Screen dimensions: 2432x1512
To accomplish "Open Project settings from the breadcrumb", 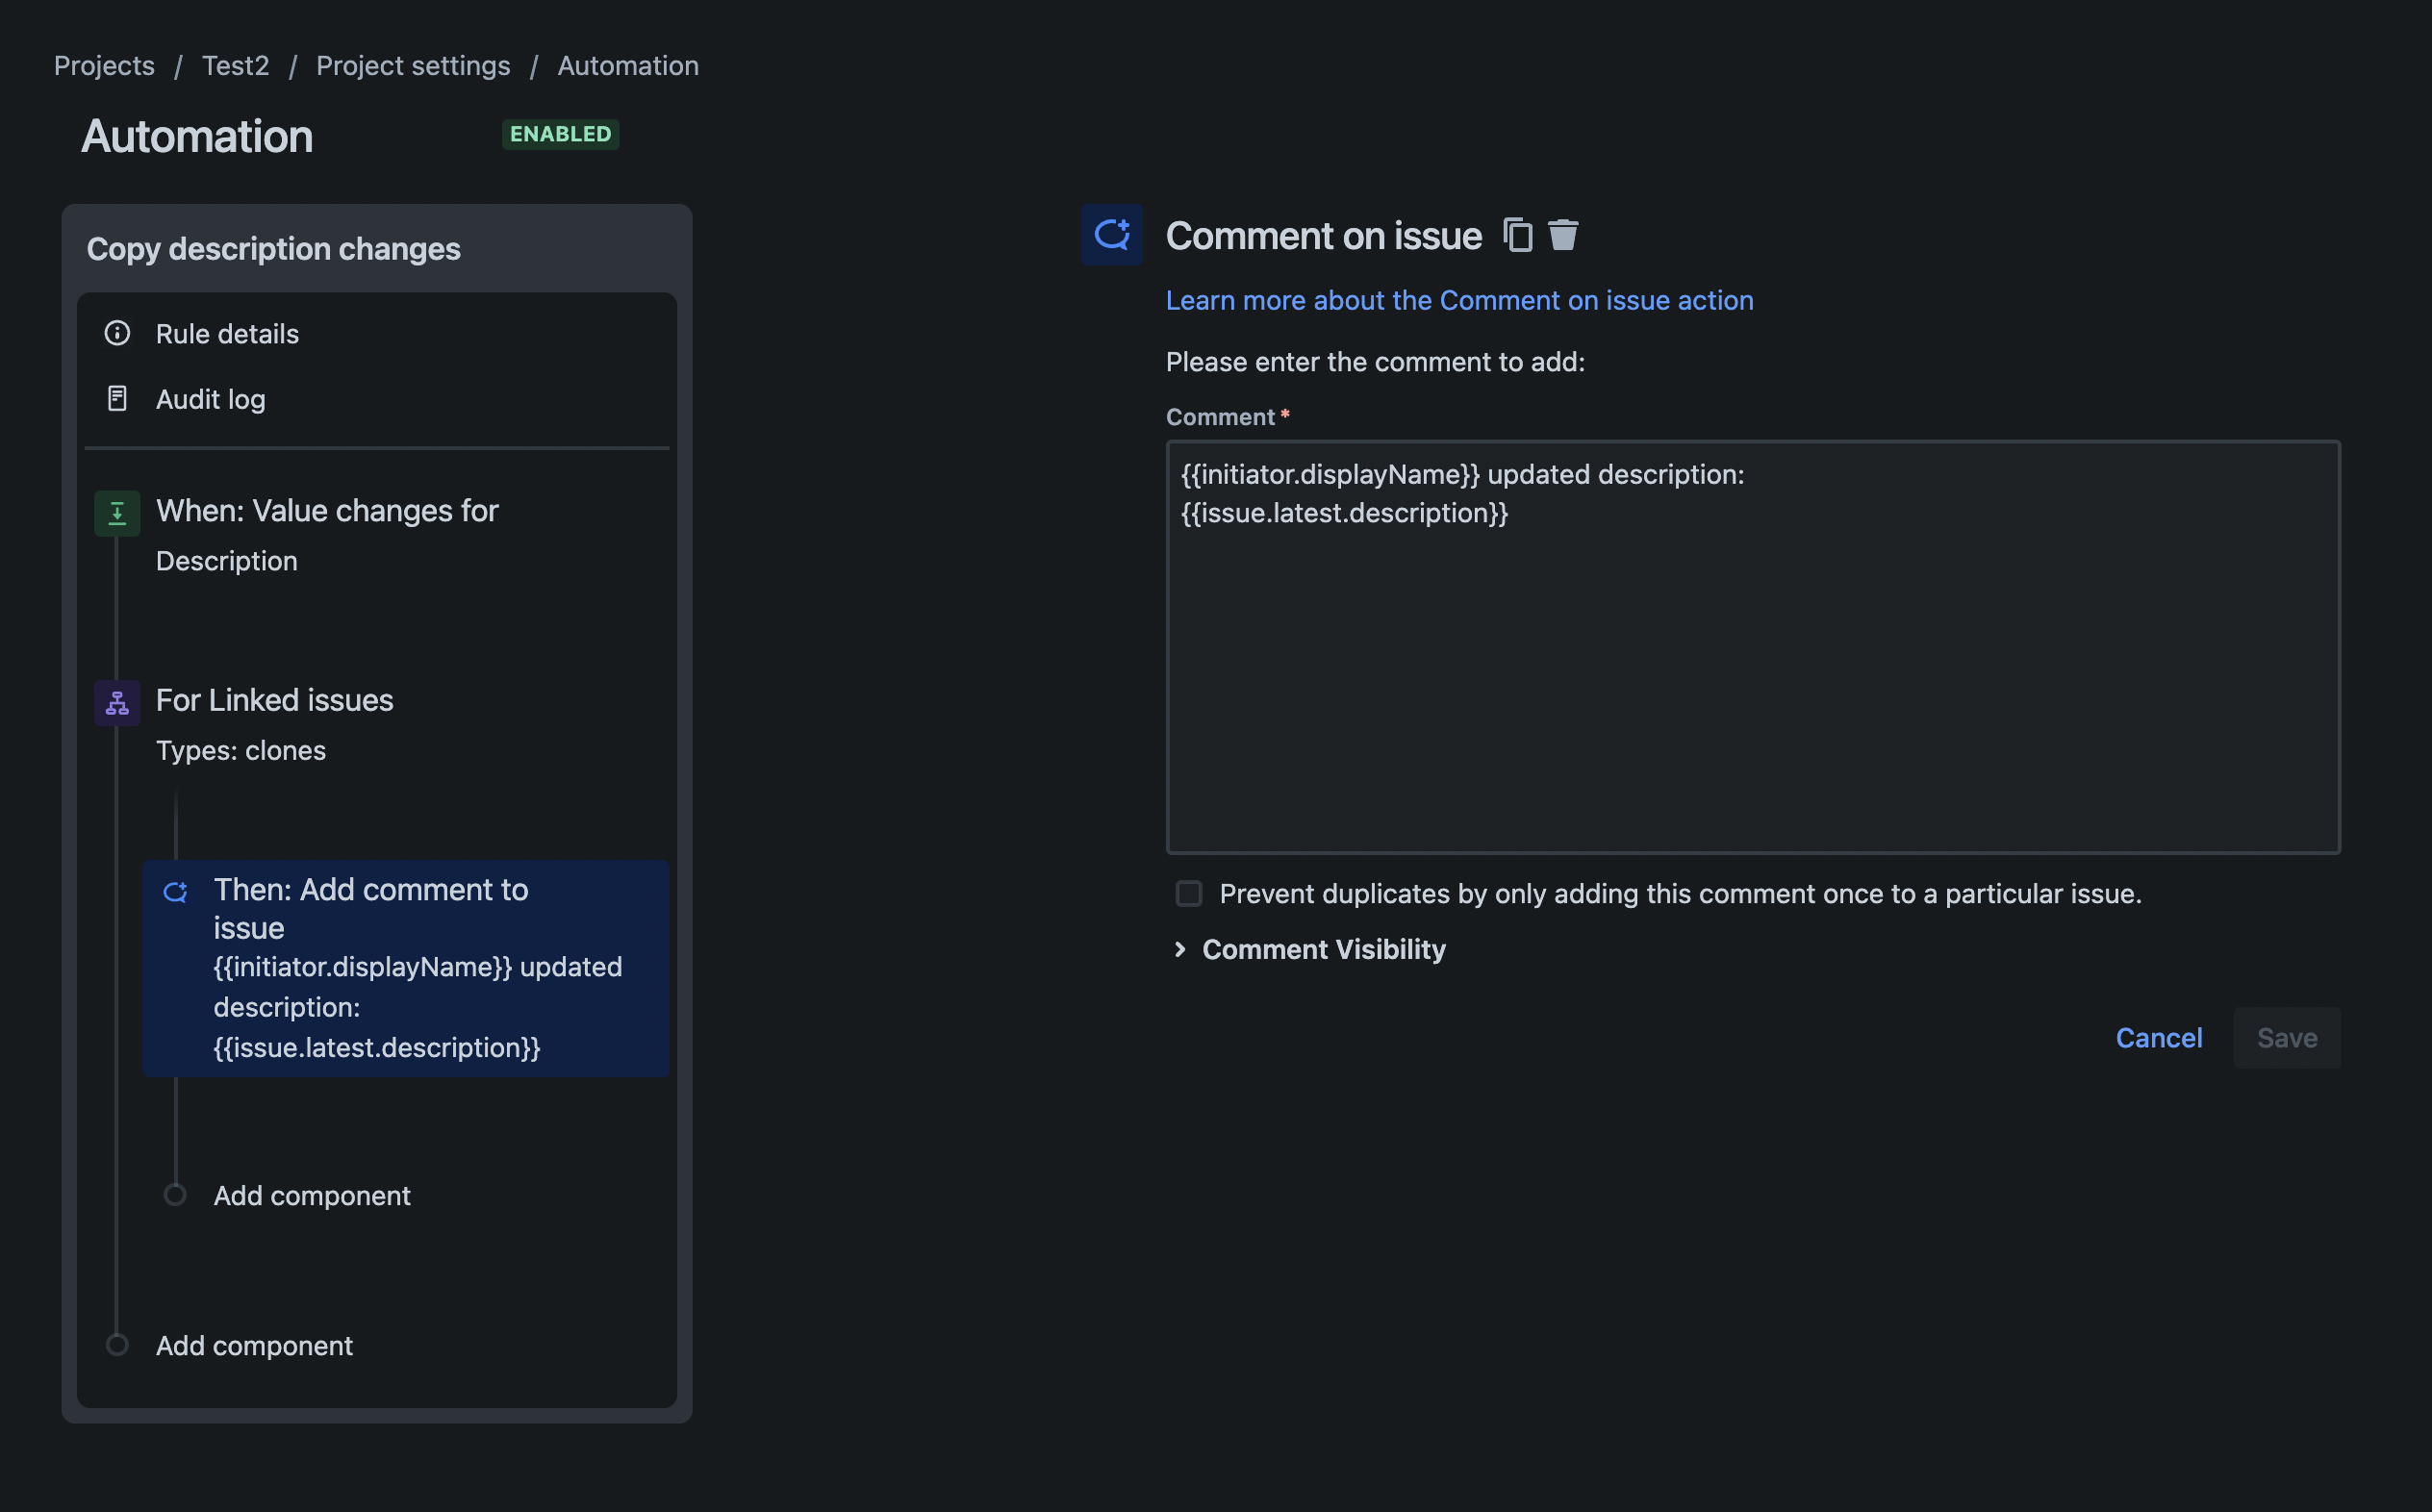I will 413,64.
